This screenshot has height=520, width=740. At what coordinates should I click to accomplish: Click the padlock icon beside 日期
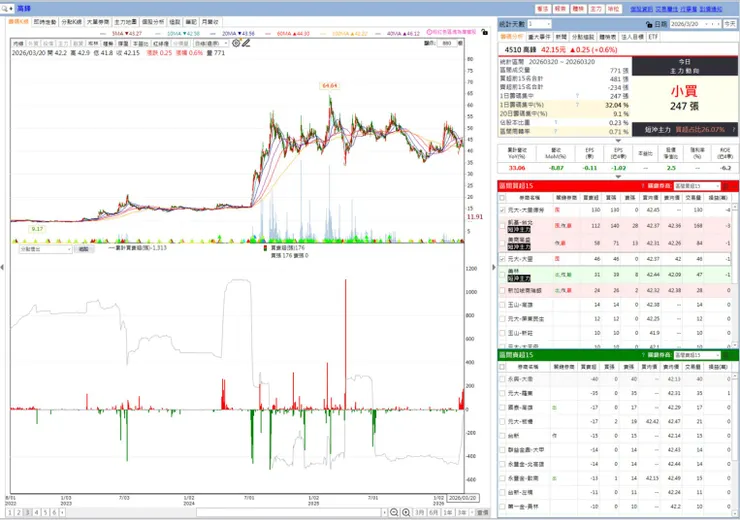(x=649, y=24)
